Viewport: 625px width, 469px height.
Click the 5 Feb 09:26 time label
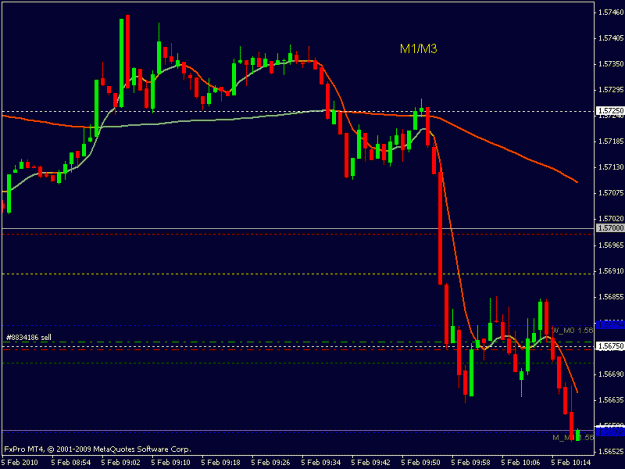[271, 462]
